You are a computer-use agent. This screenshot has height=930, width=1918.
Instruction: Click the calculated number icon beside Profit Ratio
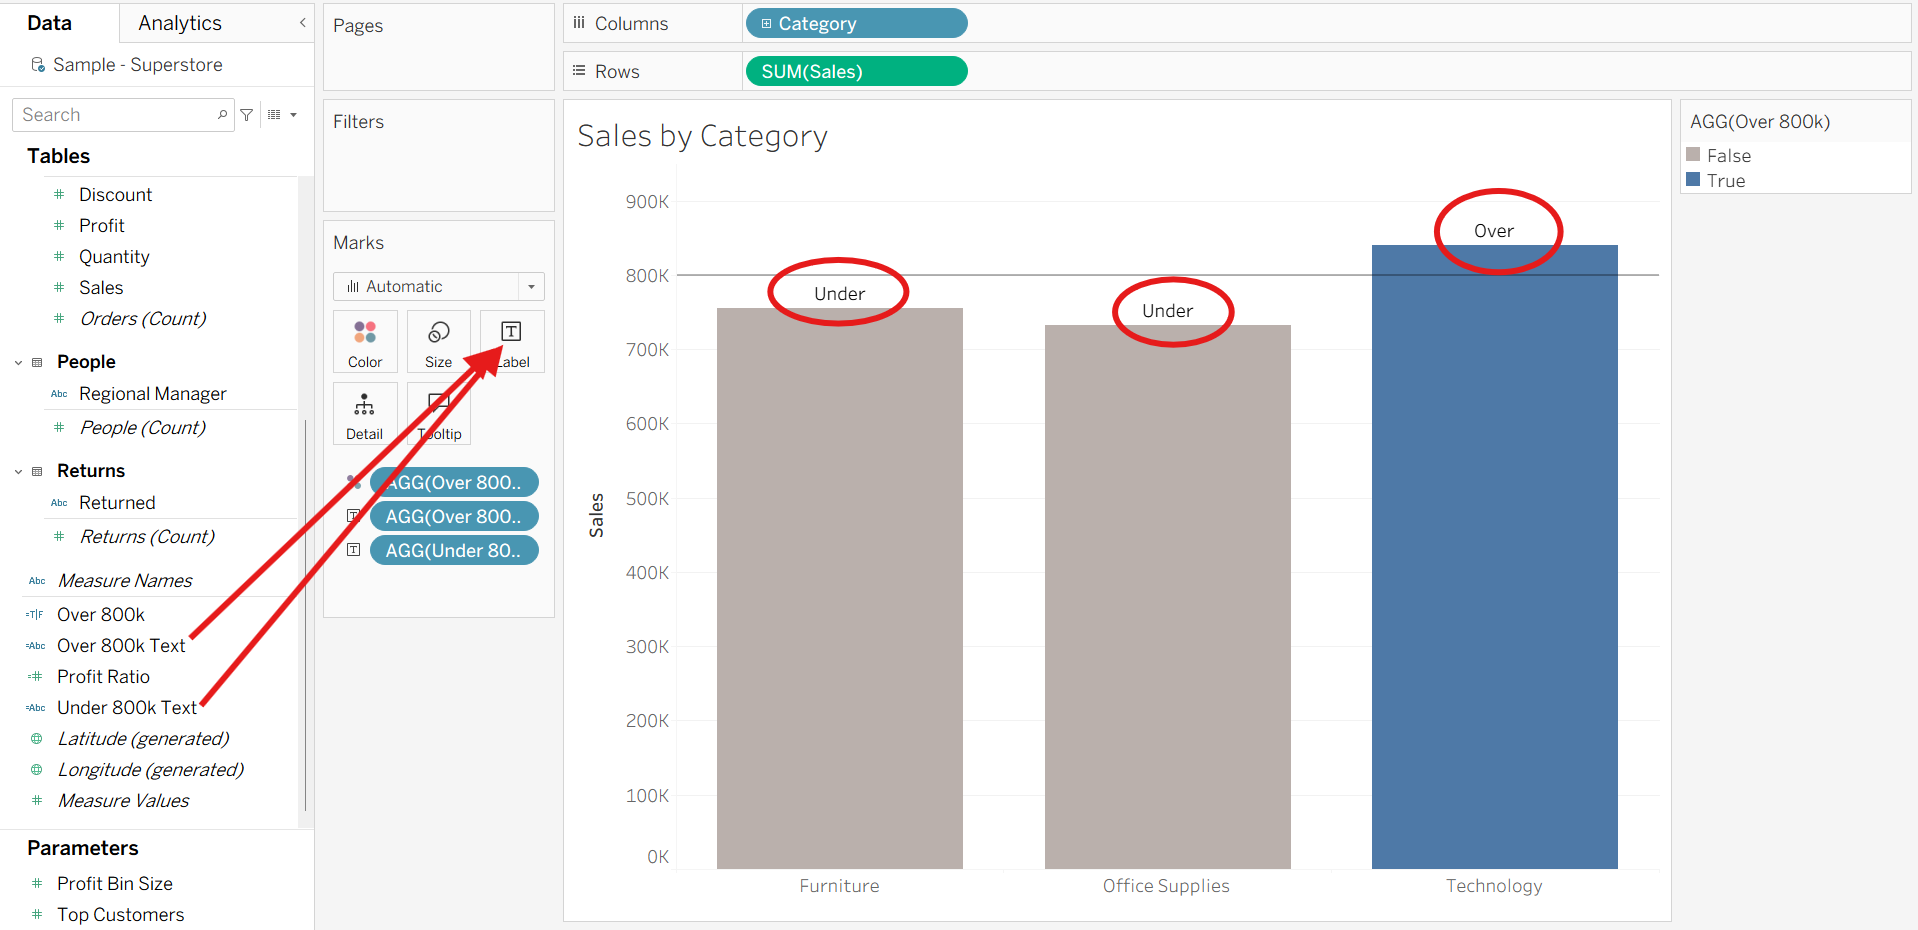click(x=35, y=677)
